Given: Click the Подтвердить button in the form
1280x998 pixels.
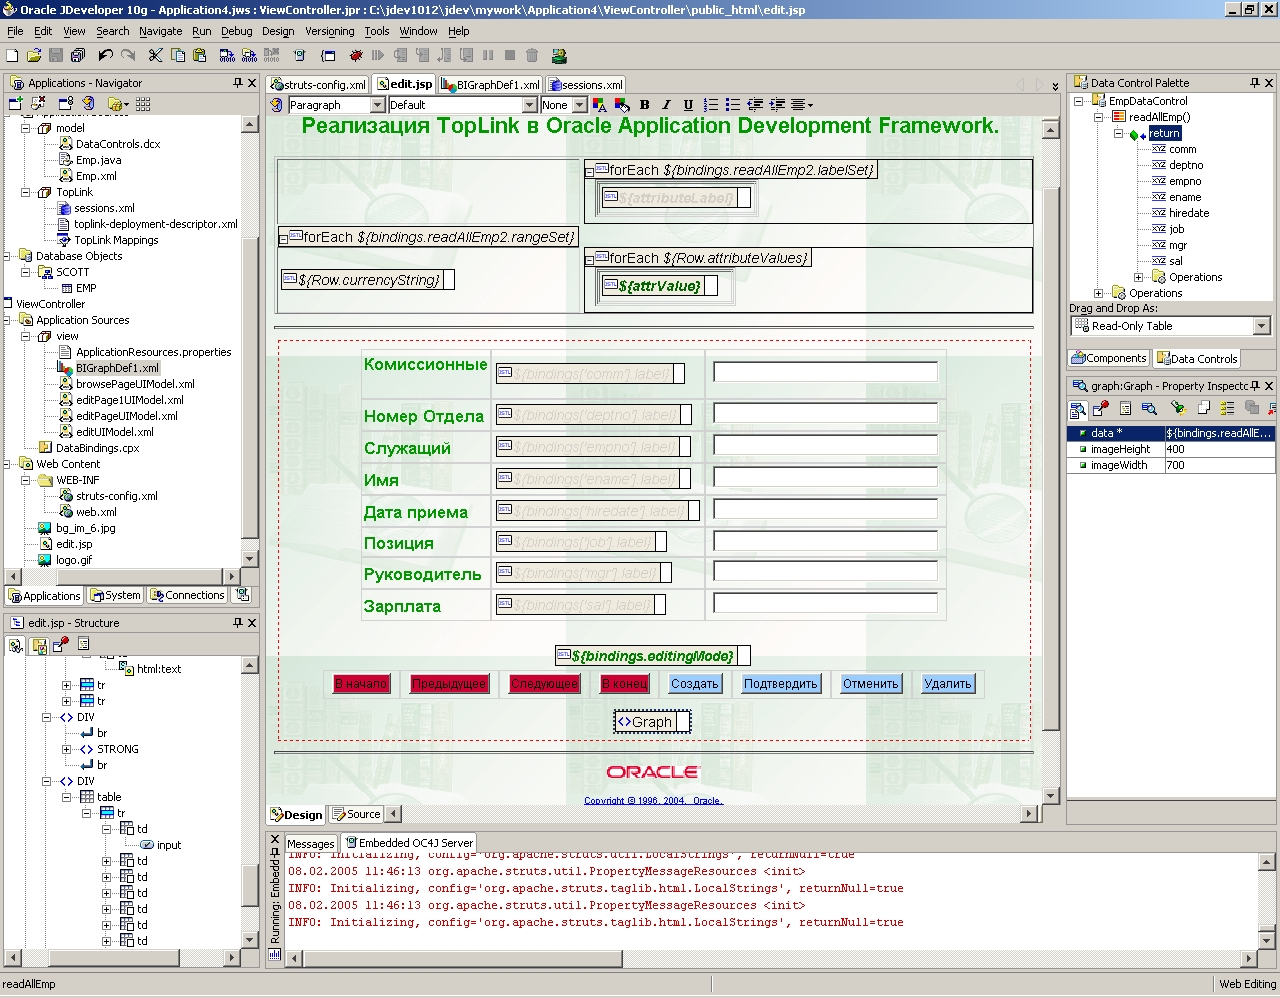Looking at the screenshot, I should pos(781,683).
